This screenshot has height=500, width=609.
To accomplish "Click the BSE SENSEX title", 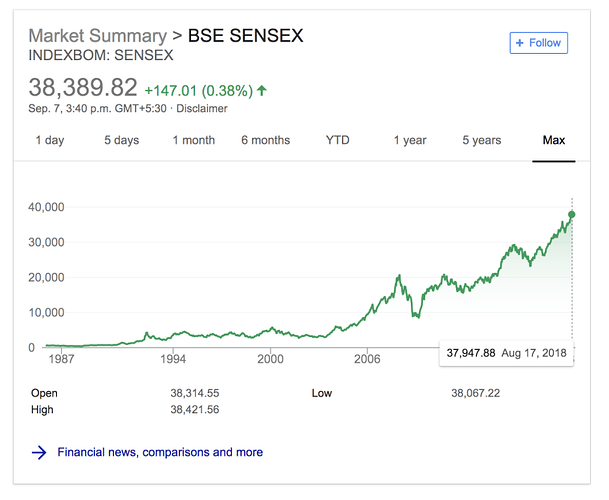I will point(245,36).
